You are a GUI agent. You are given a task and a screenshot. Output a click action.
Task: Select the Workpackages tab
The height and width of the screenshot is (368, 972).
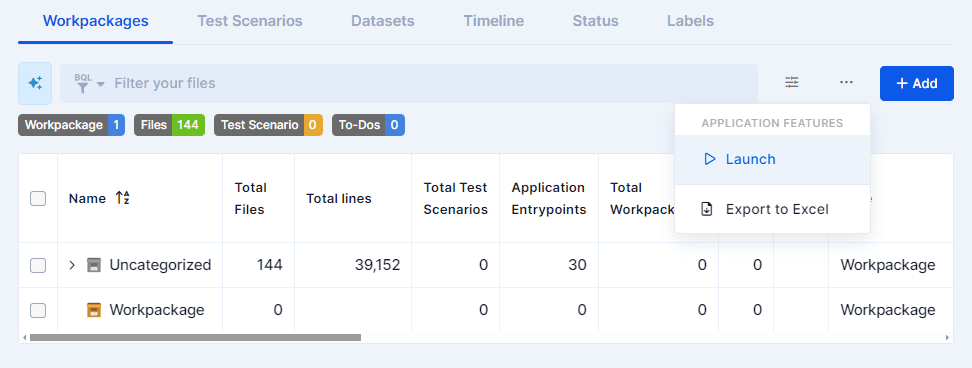[95, 21]
